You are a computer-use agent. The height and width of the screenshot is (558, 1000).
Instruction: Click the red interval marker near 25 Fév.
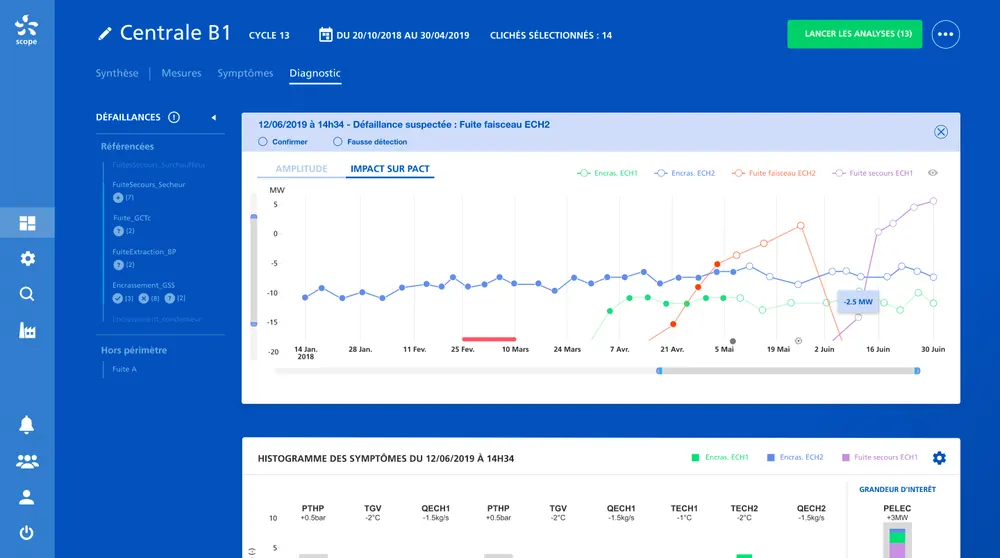click(489, 339)
